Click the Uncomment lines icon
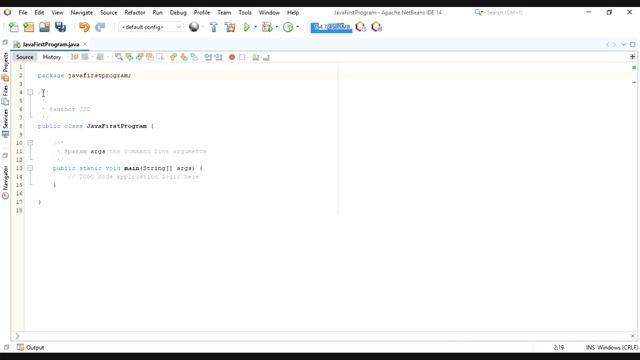Image resolution: width=640 pixels, height=360 pixels. (x=266, y=57)
